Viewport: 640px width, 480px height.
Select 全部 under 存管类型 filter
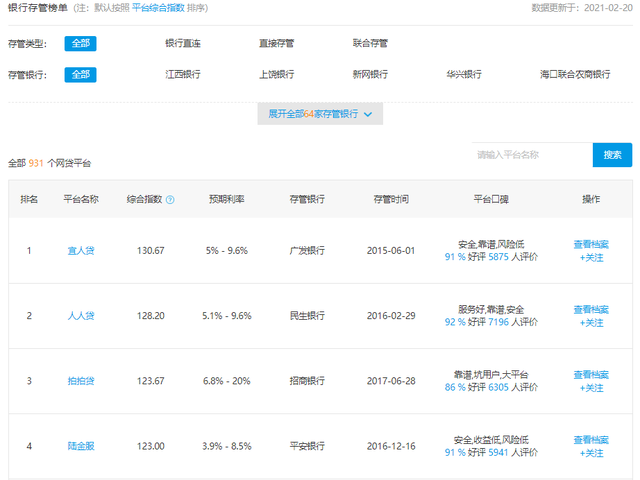80,43
